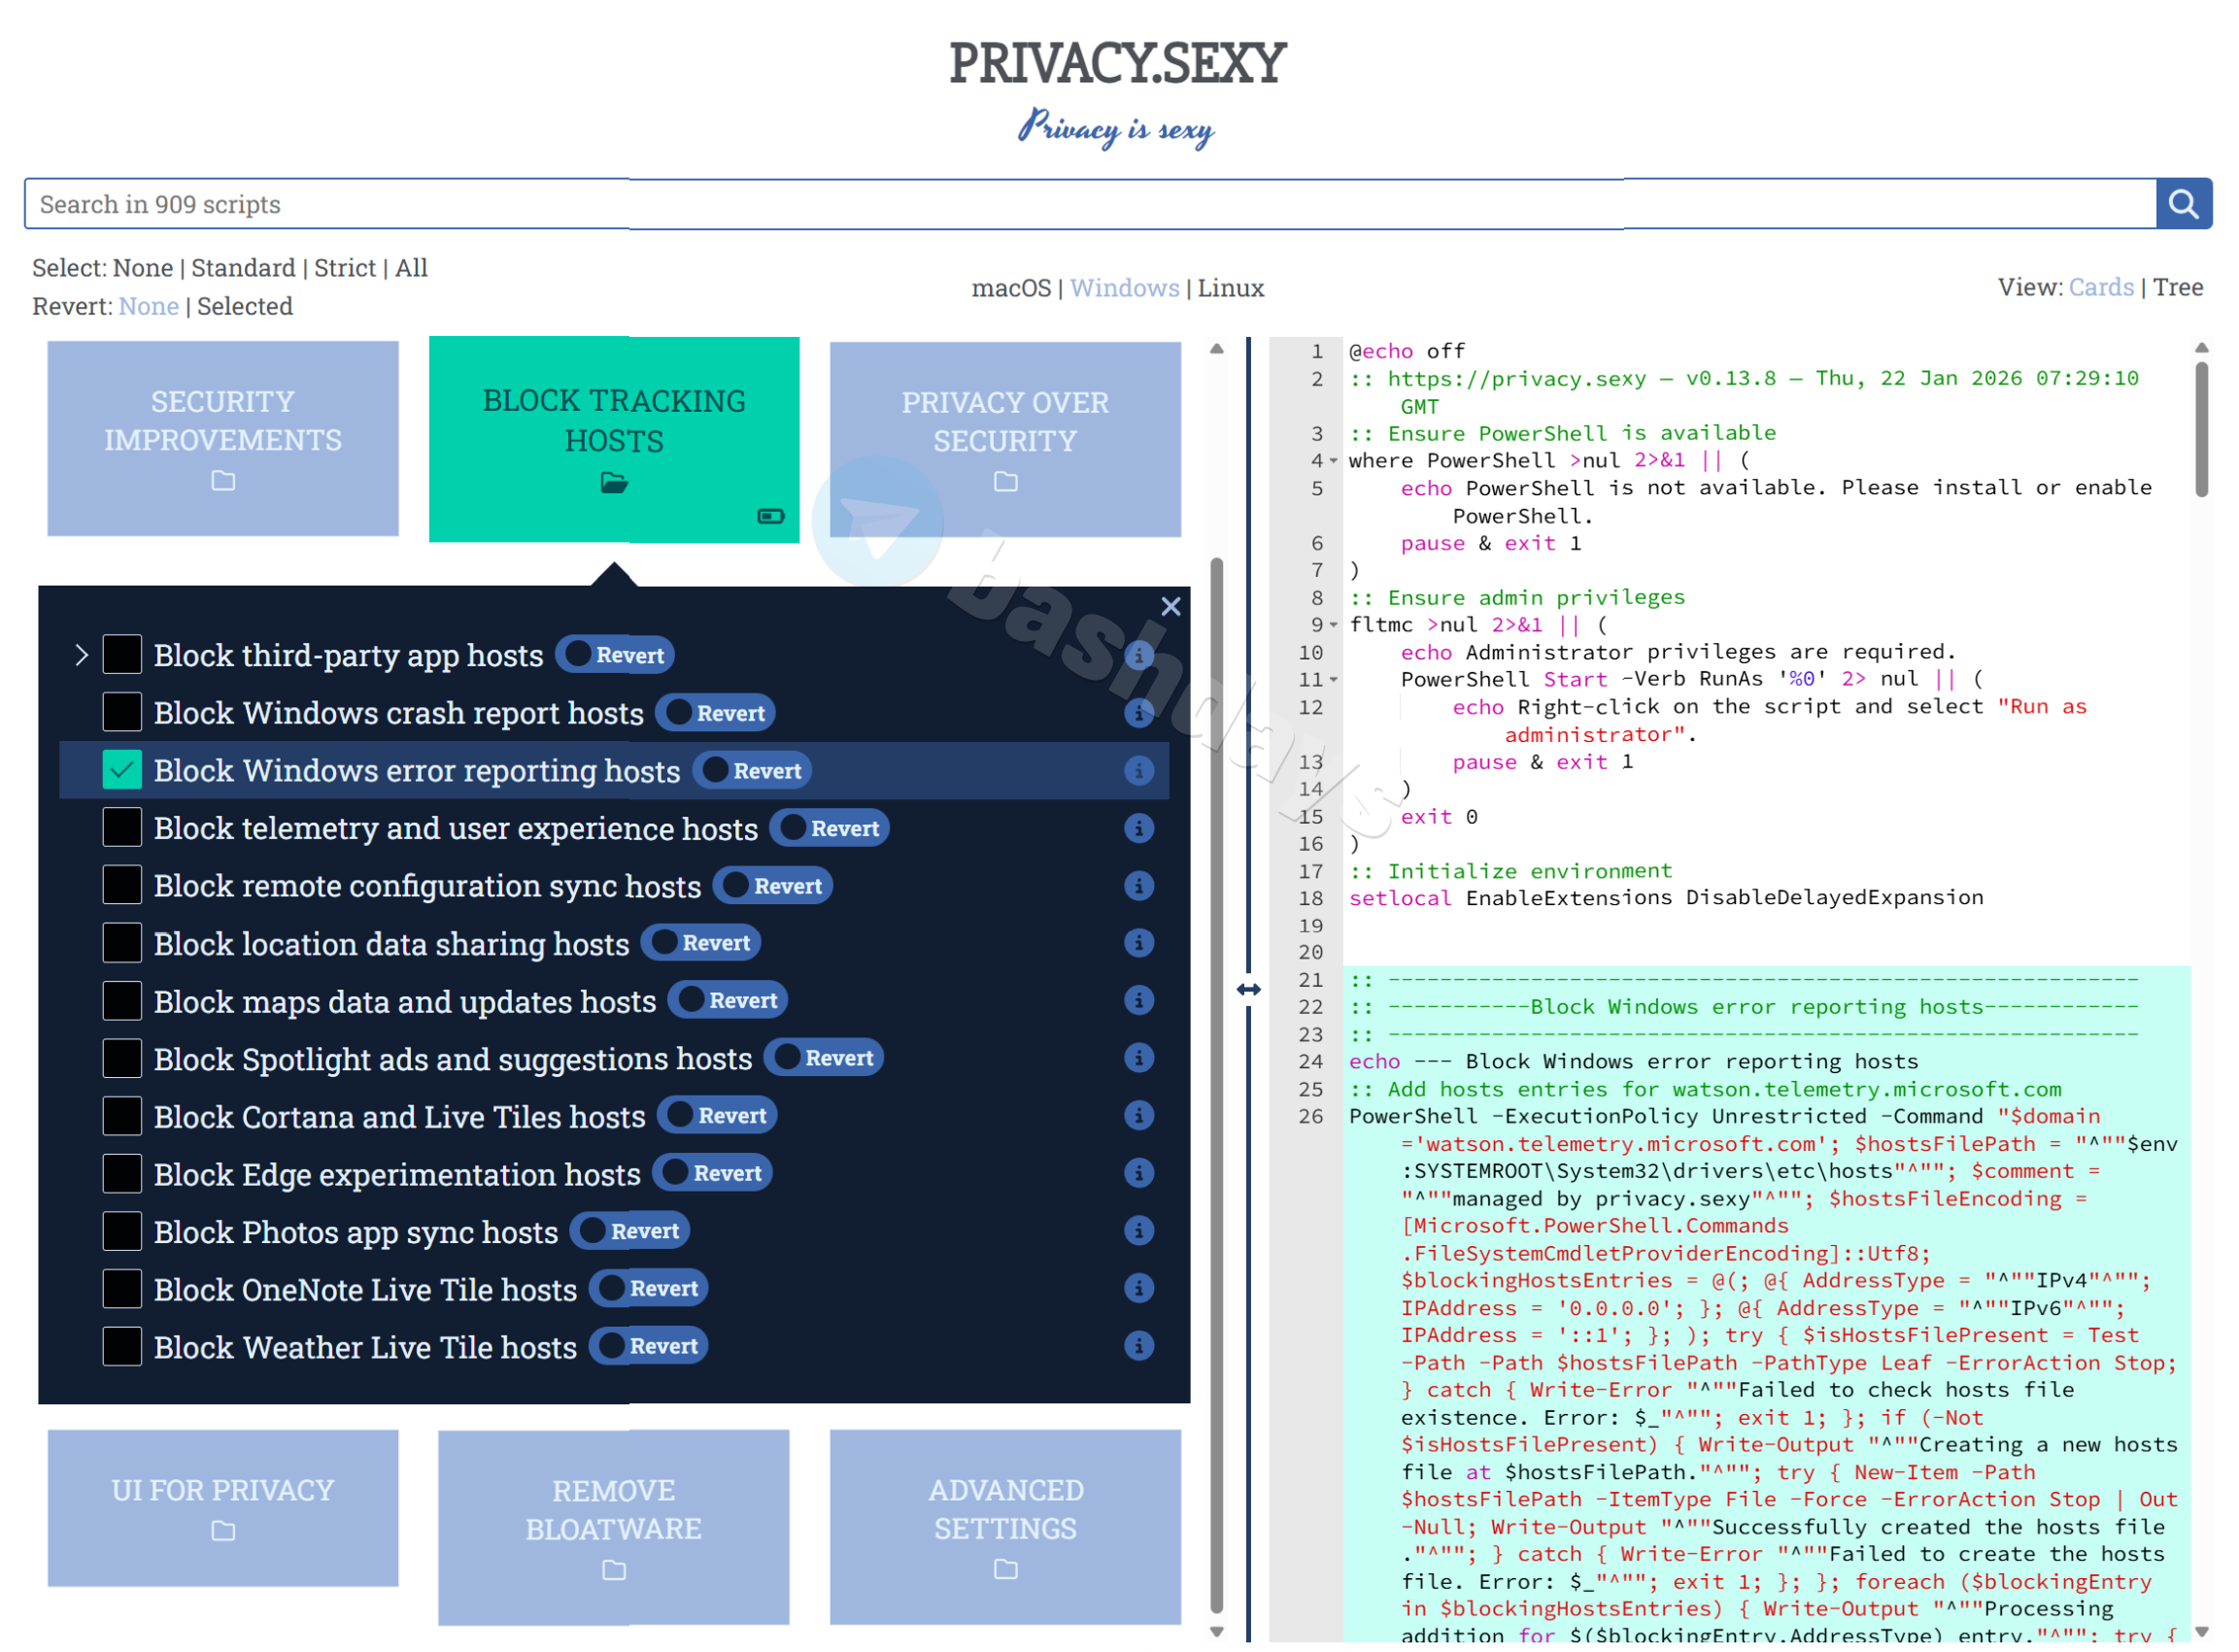Check Block Cortana and Live Tiles hosts
2239x1652 pixels.
click(x=122, y=1117)
